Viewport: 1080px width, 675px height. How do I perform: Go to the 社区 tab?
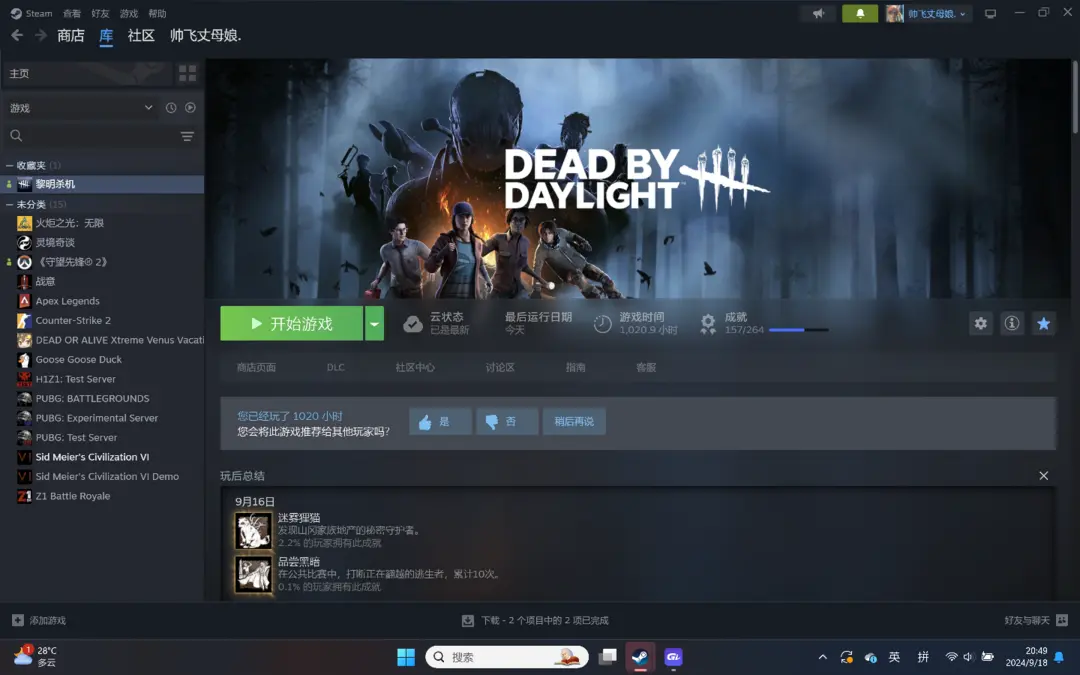141,35
